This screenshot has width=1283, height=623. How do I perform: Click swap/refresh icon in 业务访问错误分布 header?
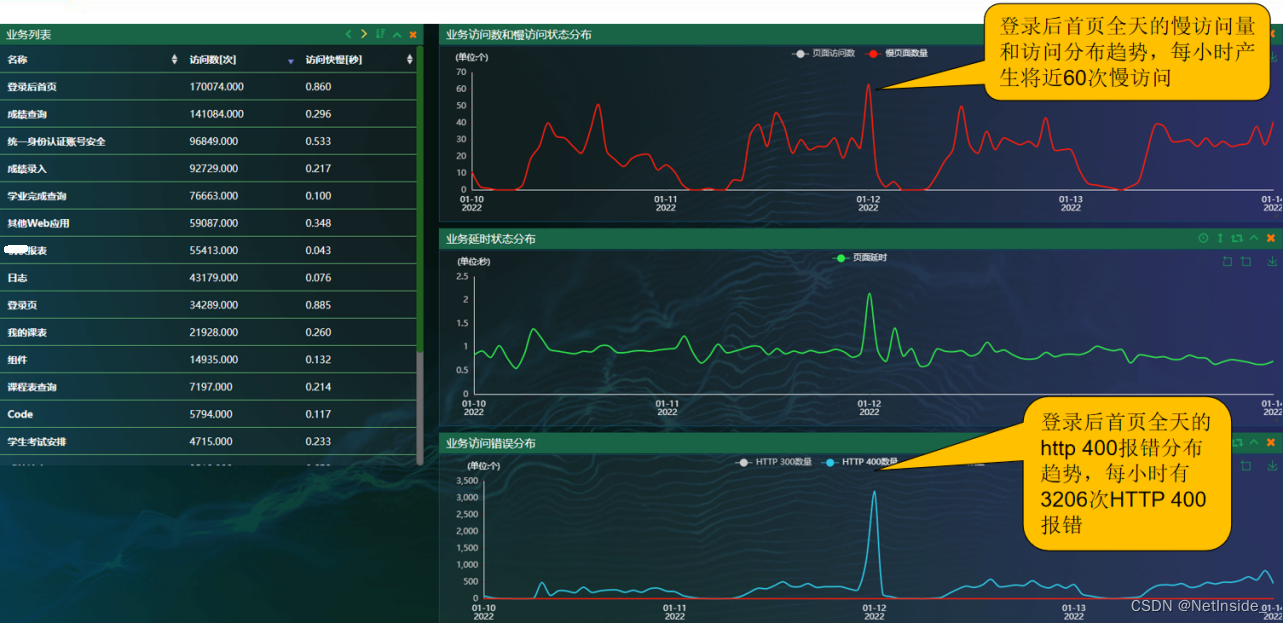[1238, 442]
